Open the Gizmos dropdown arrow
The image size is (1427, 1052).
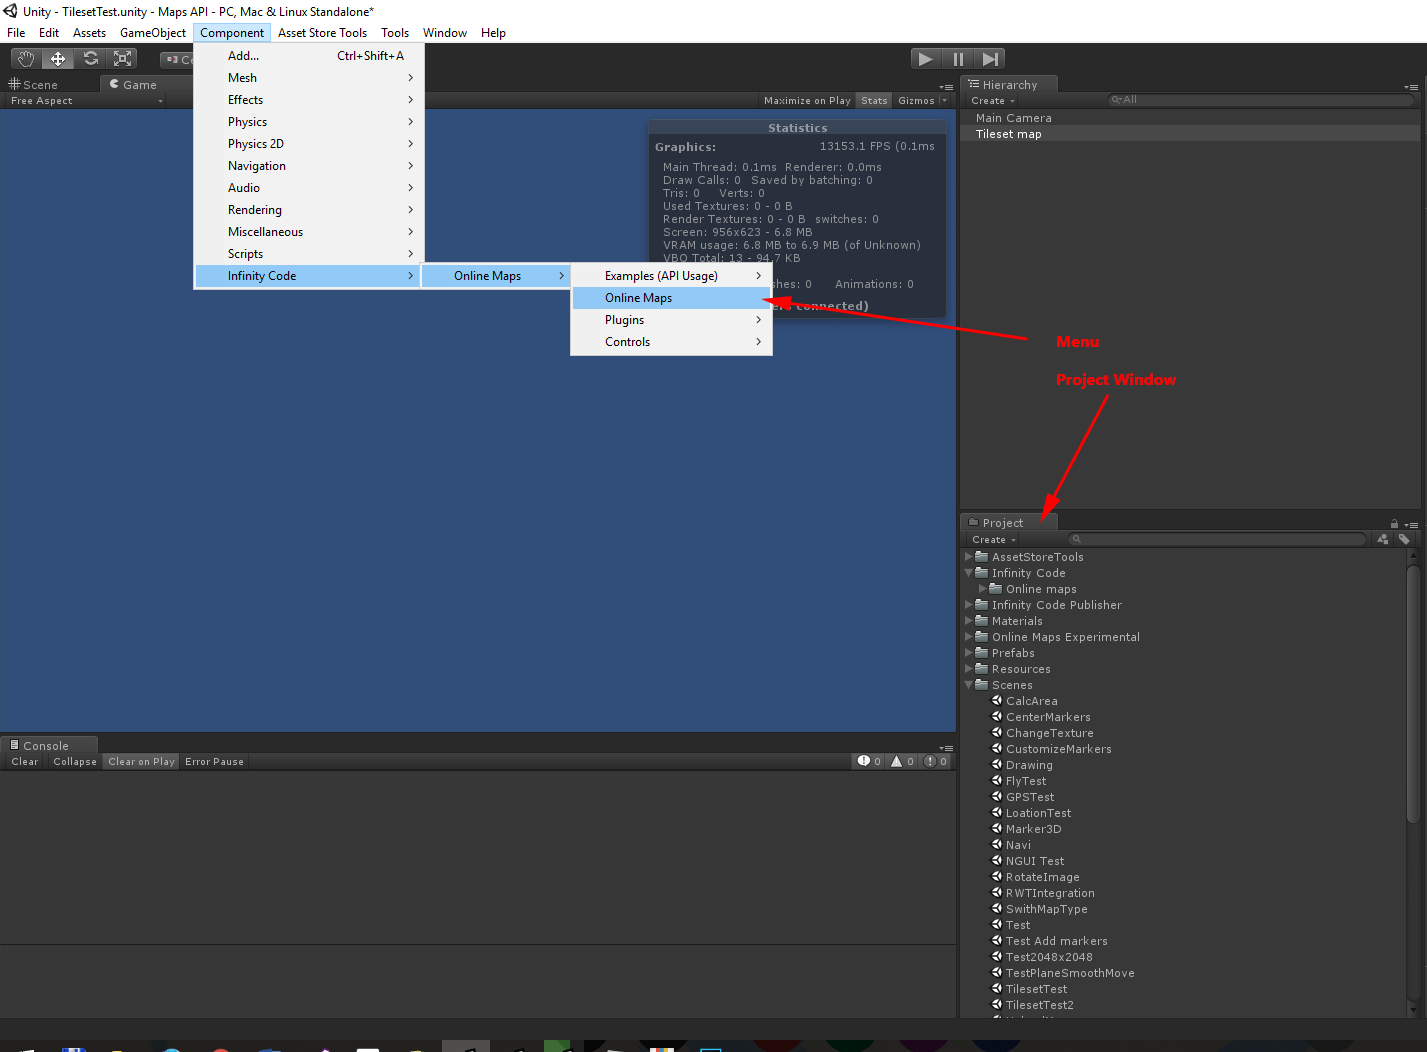point(944,100)
